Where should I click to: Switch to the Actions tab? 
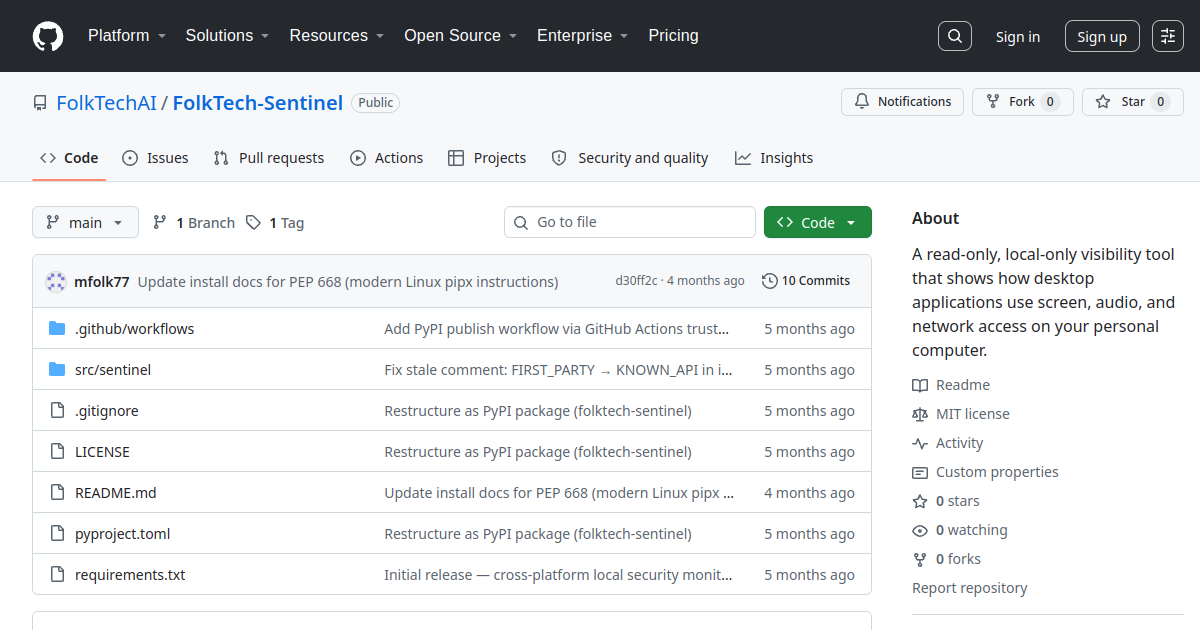pyautogui.click(x=387, y=158)
